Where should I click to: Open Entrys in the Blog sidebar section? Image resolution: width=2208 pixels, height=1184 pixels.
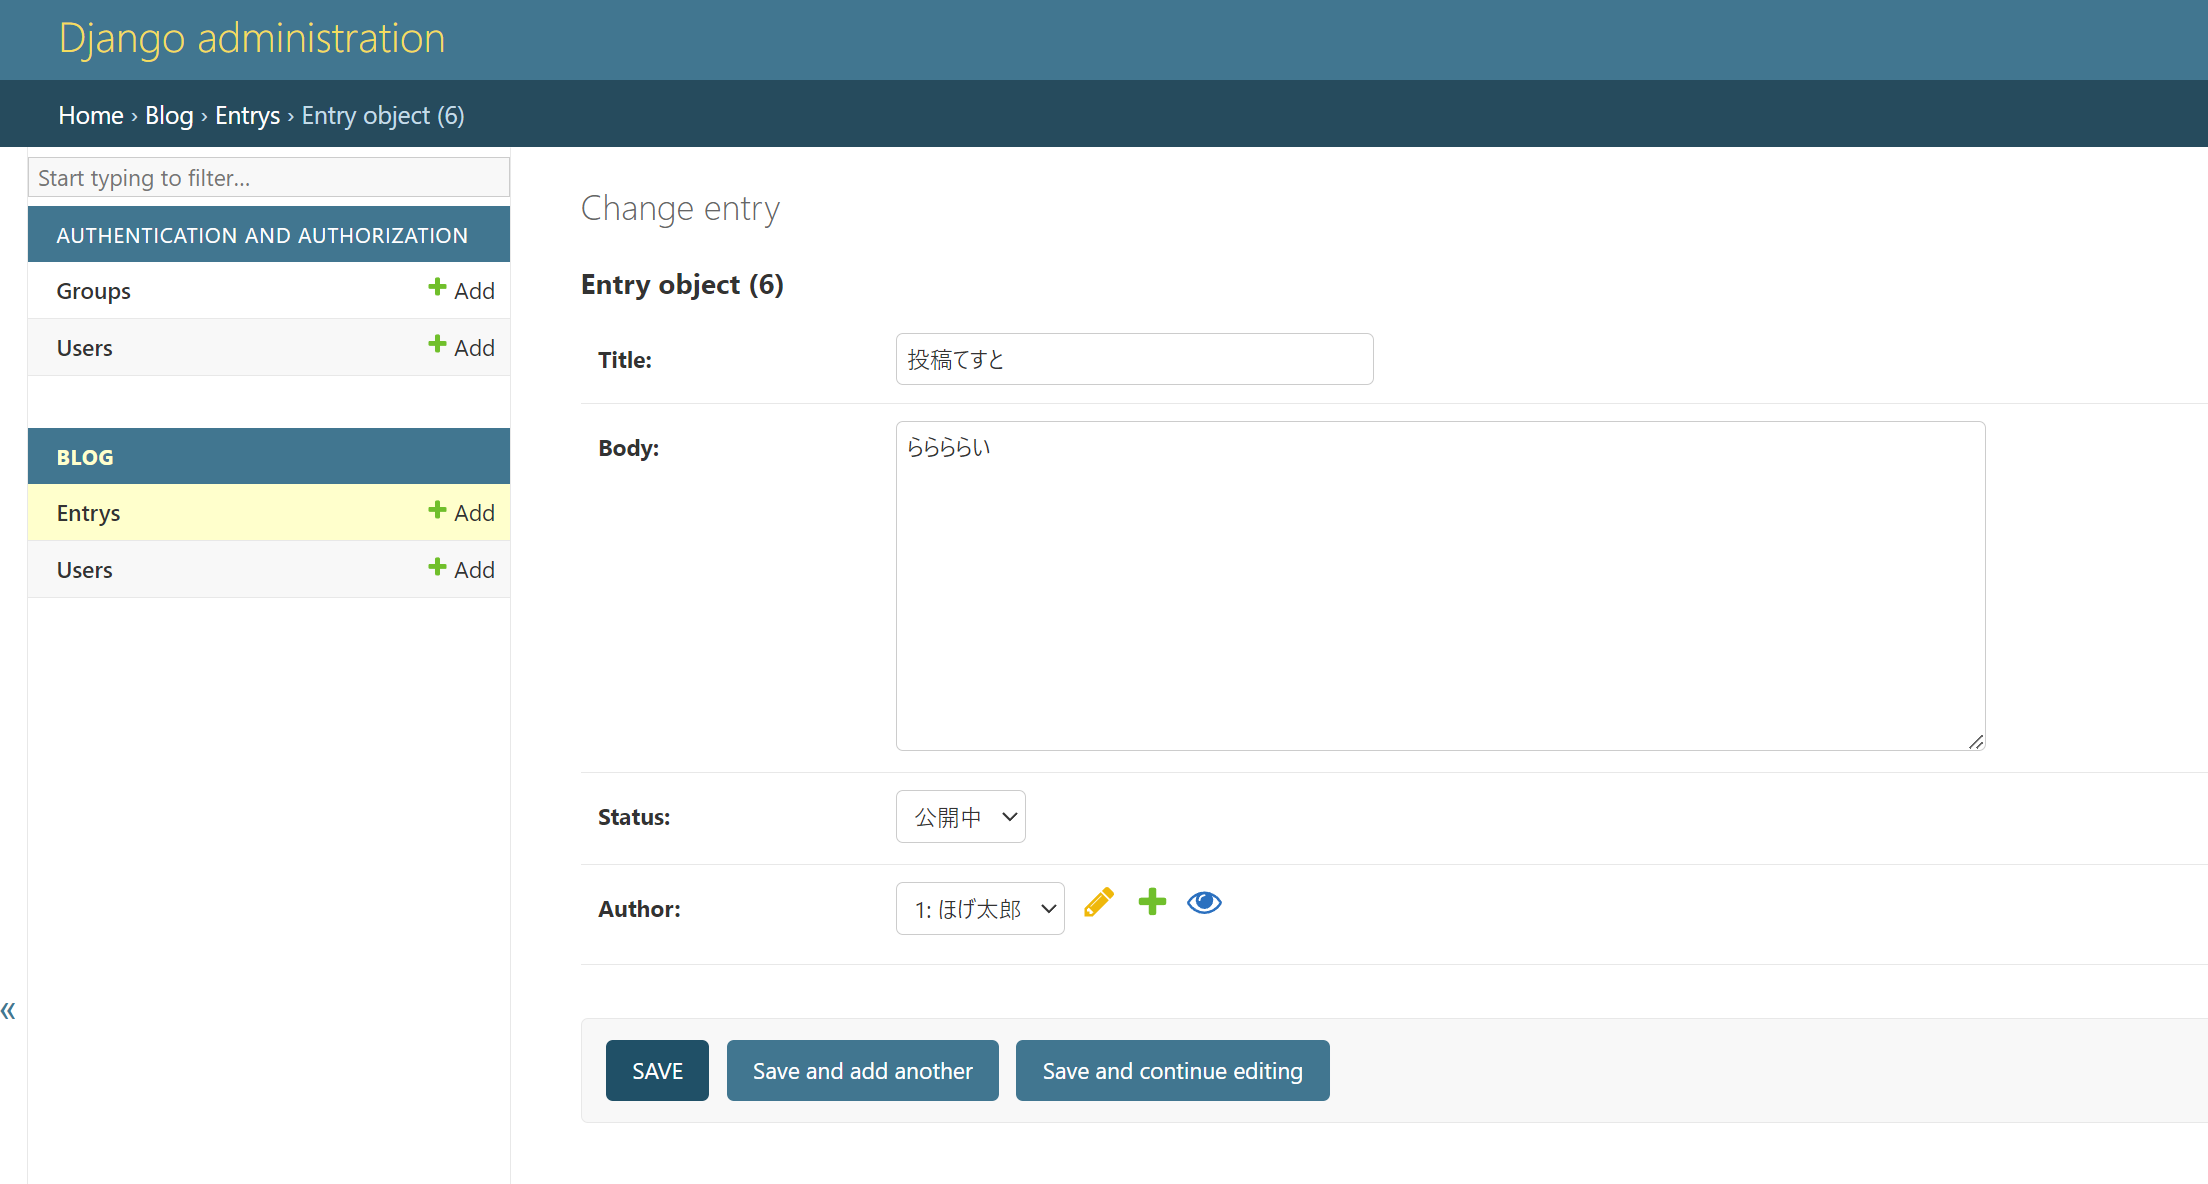pos(89,513)
